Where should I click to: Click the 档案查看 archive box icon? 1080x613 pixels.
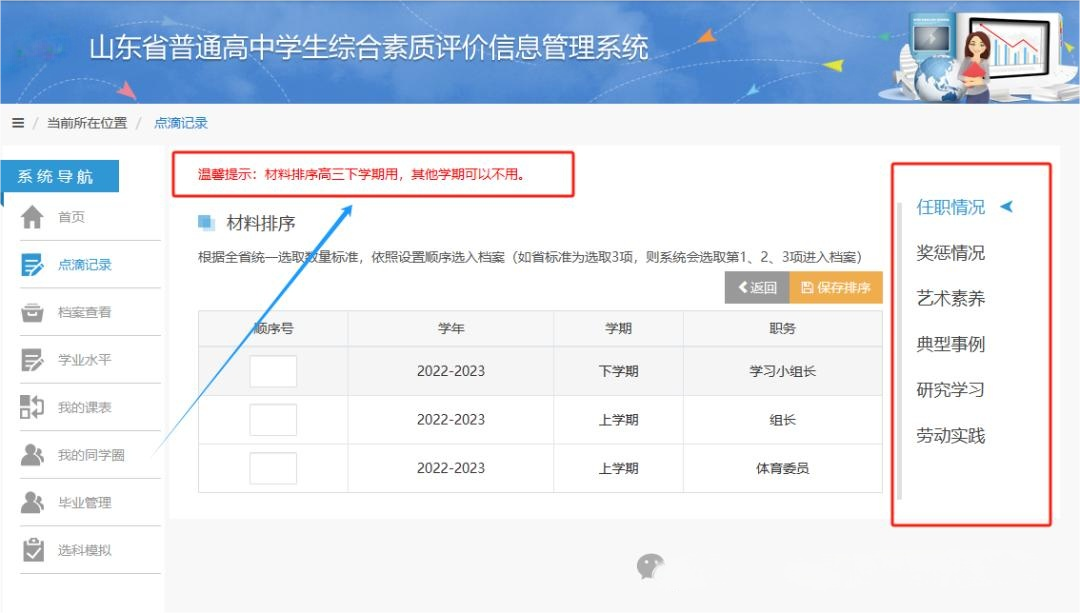(x=33, y=312)
